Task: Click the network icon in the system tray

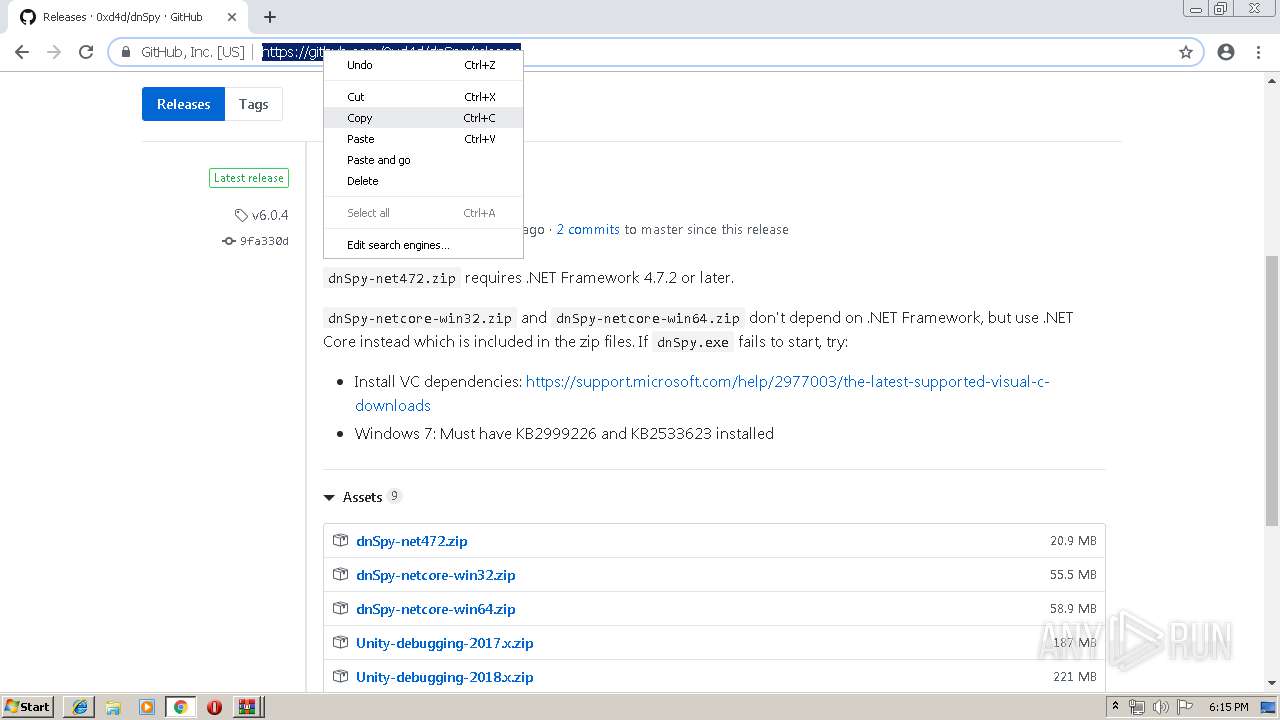Action: 1137,707
